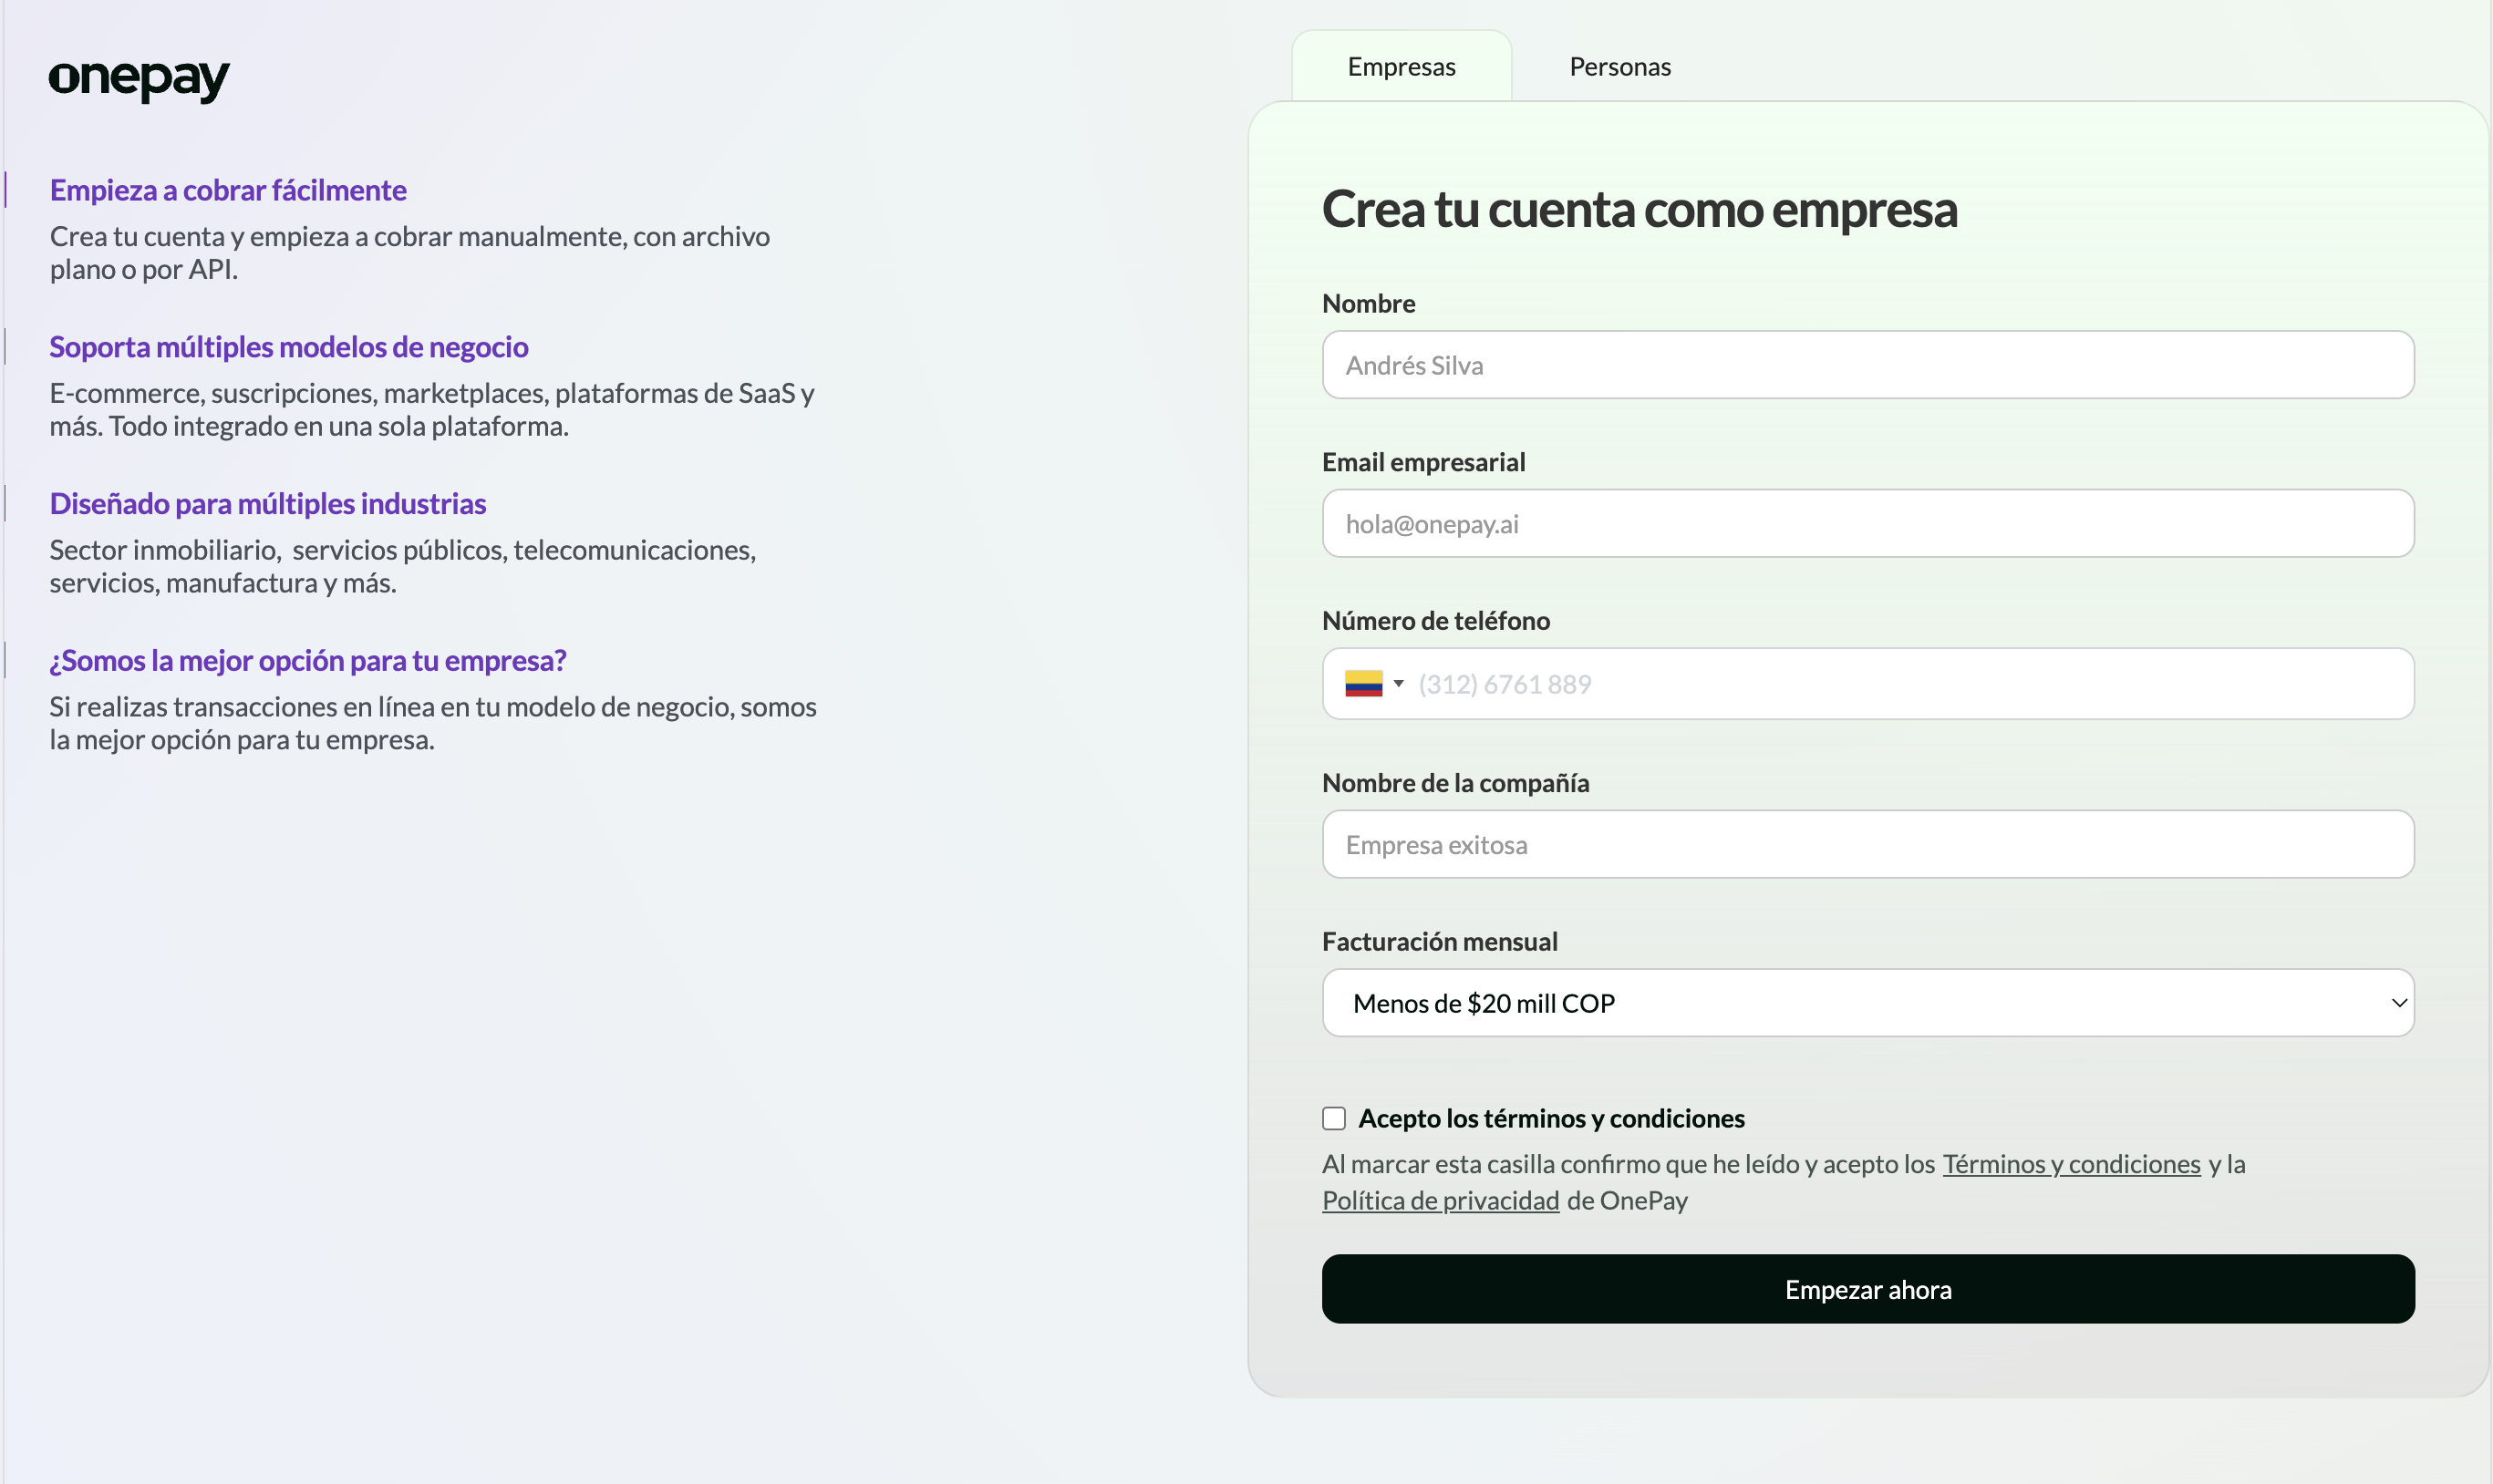Click the 'Número de teléfono' label
Viewport: 2493px width, 1484px height.
coord(1436,621)
